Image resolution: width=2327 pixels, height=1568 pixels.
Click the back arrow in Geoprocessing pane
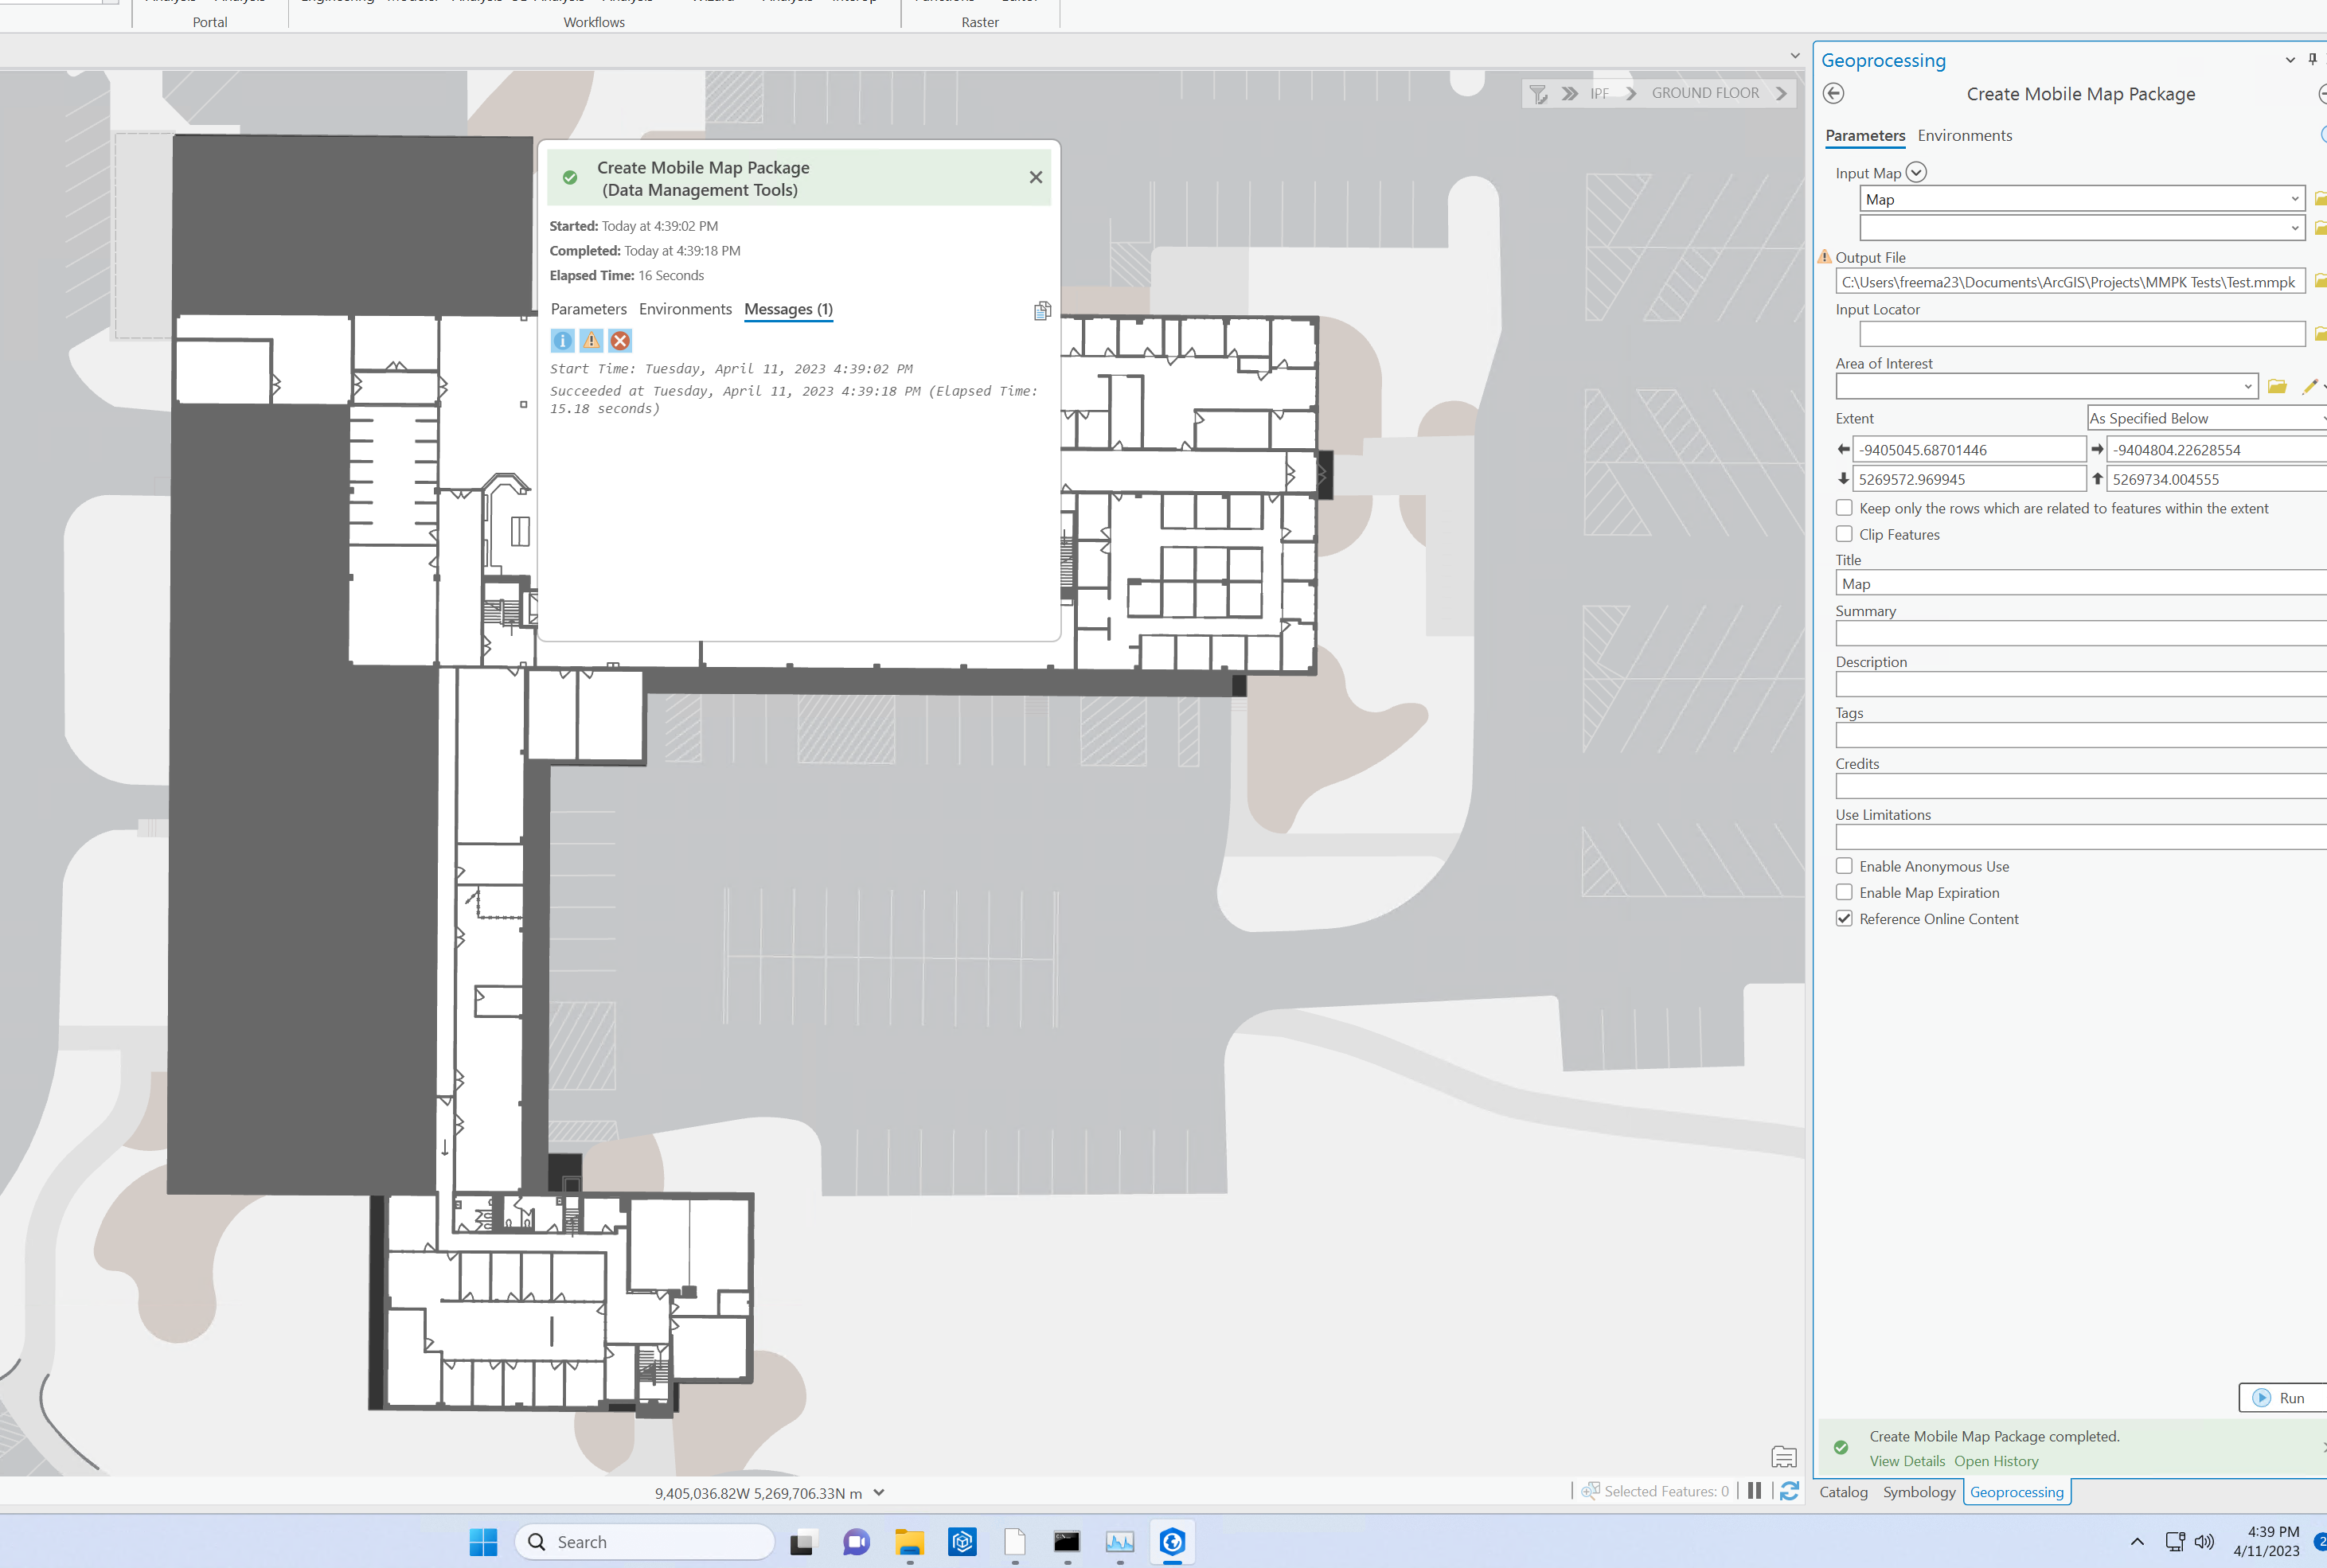point(1833,93)
